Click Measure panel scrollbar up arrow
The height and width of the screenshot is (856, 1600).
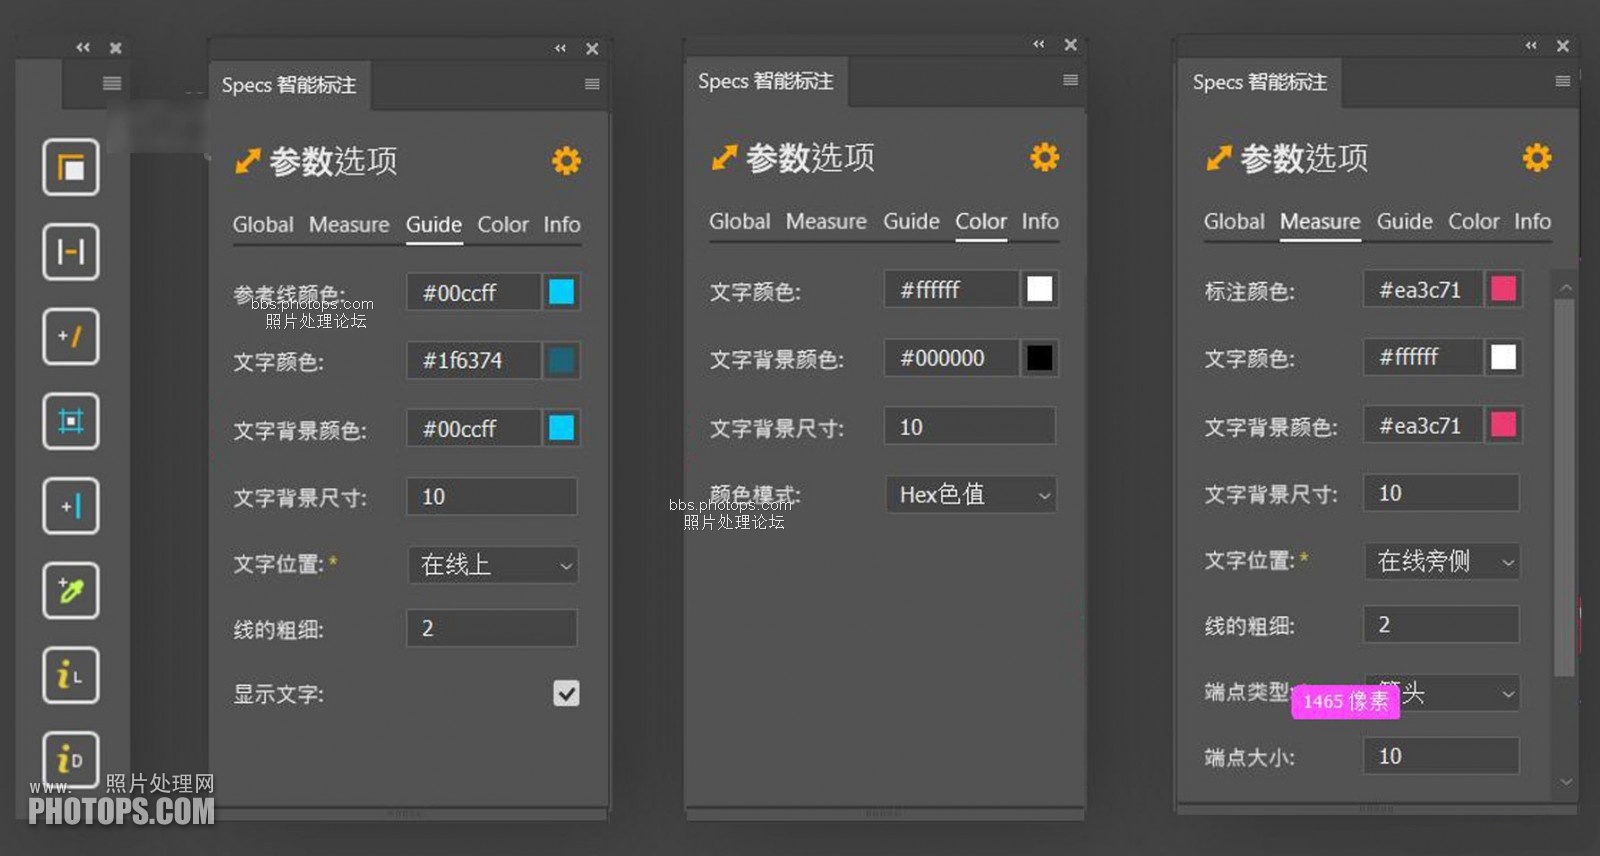coord(1566,288)
